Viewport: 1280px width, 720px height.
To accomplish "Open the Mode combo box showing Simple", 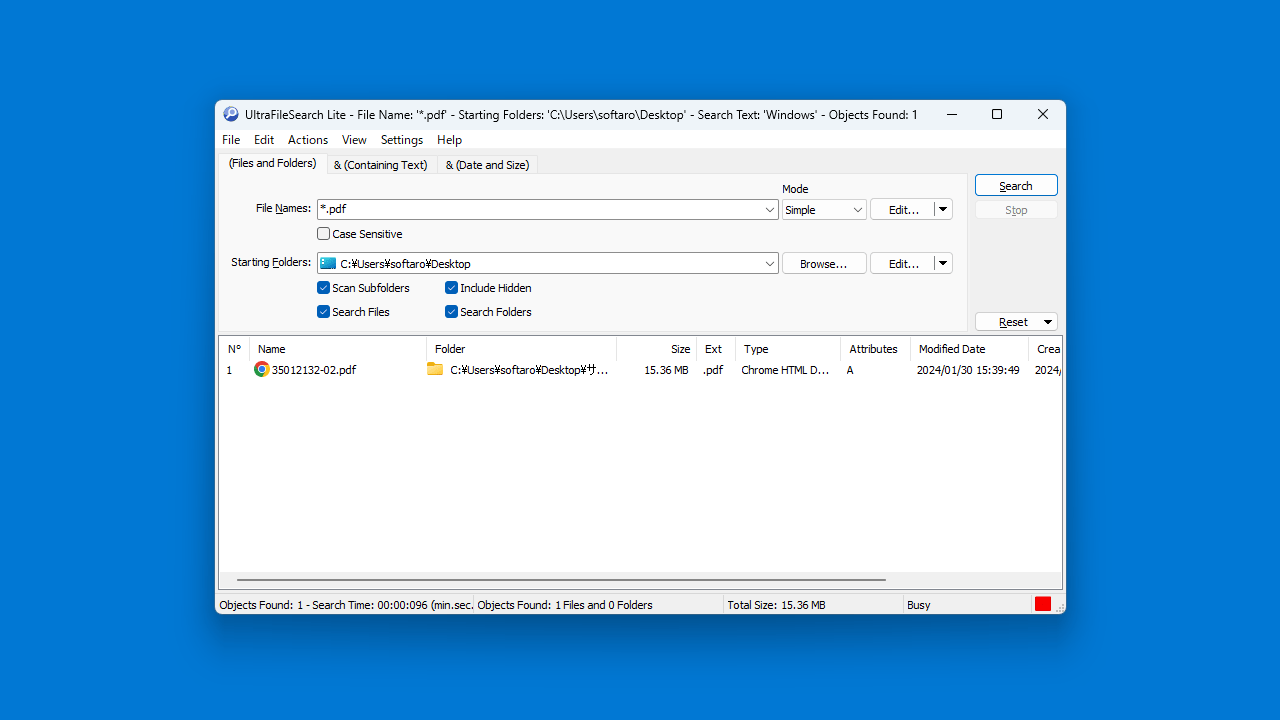I will (x=824, y=210).
